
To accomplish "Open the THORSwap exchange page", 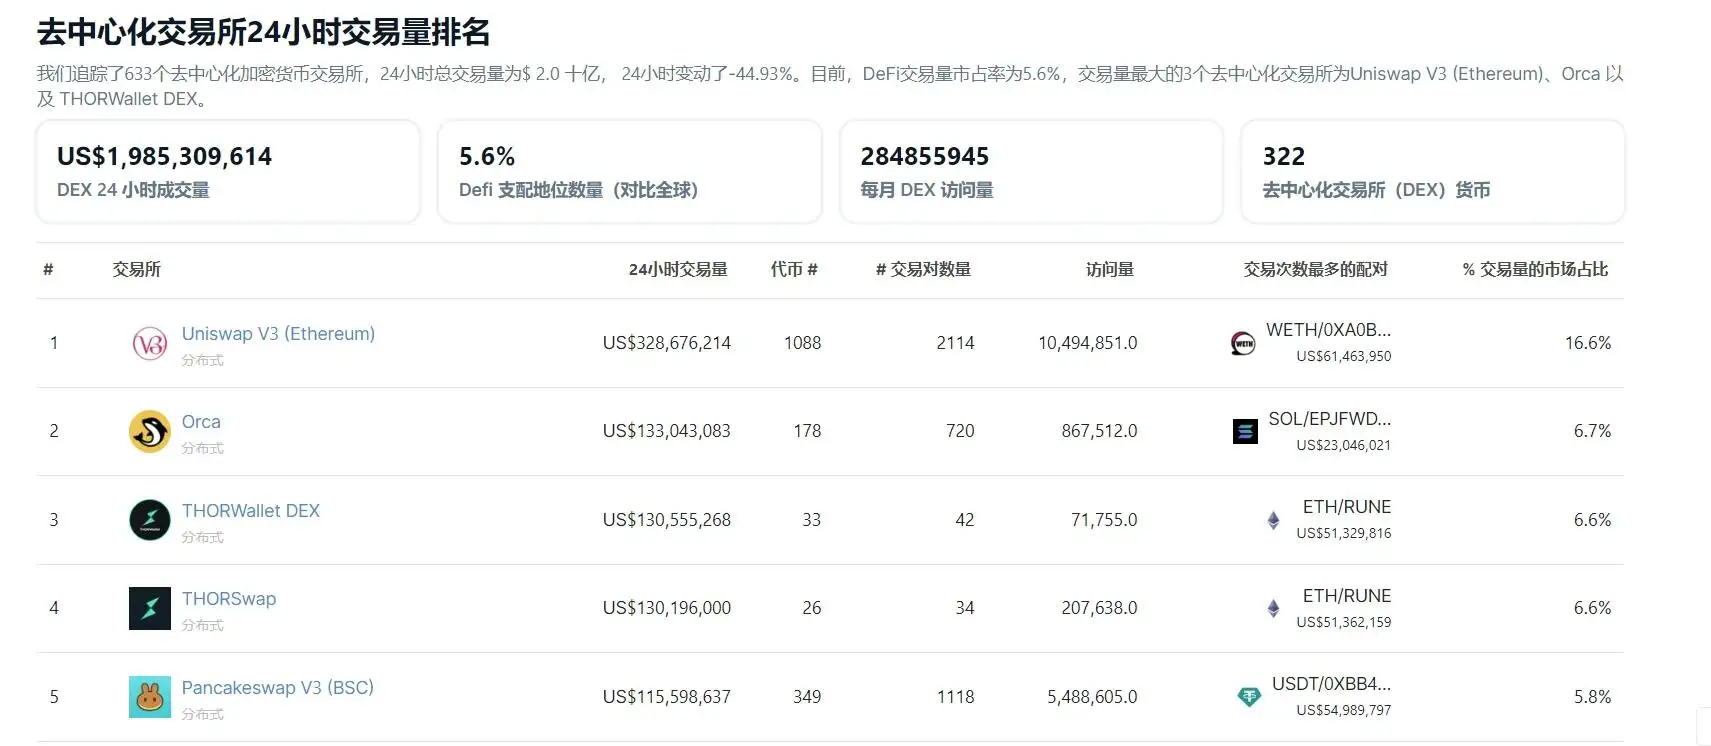I will (x=228, y=599).
